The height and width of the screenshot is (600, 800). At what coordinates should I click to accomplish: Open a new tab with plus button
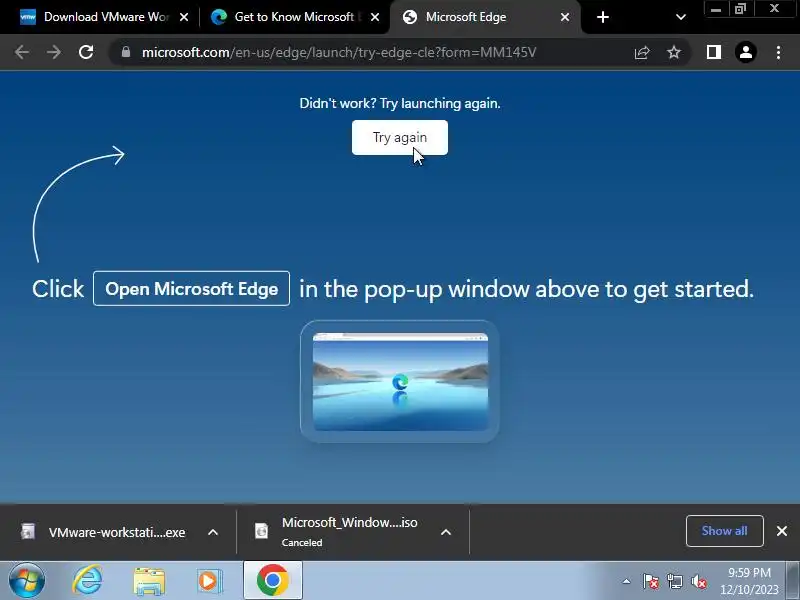603,17
